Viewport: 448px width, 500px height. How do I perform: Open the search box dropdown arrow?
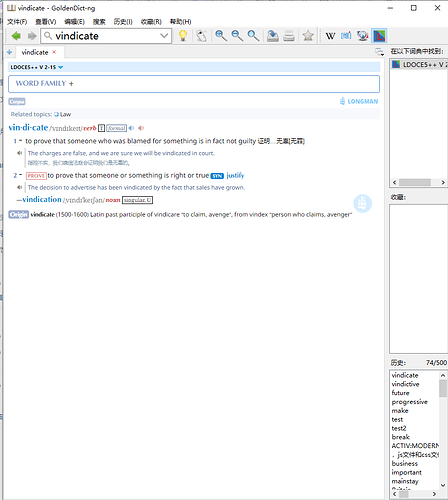(164, 36)
